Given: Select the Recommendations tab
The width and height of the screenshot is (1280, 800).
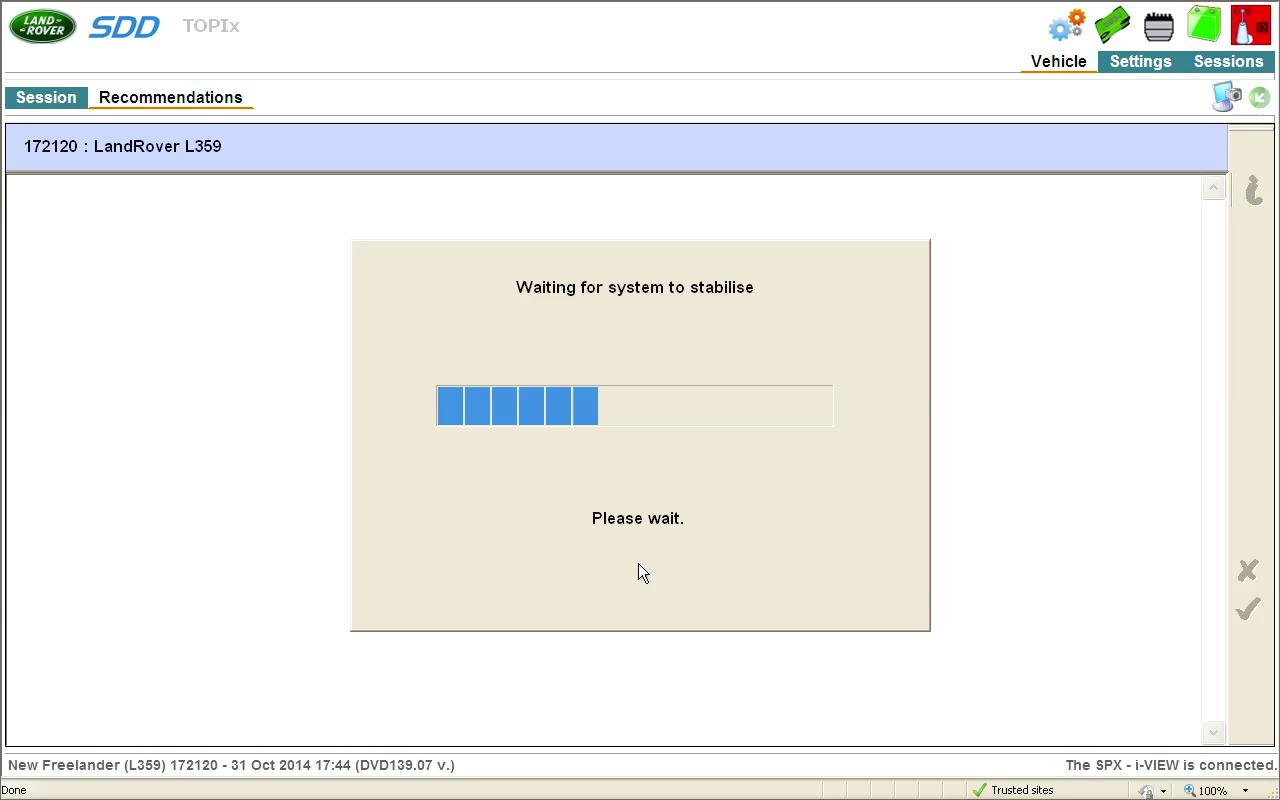Looking at the screenshot, I should [x=170, y=98].
